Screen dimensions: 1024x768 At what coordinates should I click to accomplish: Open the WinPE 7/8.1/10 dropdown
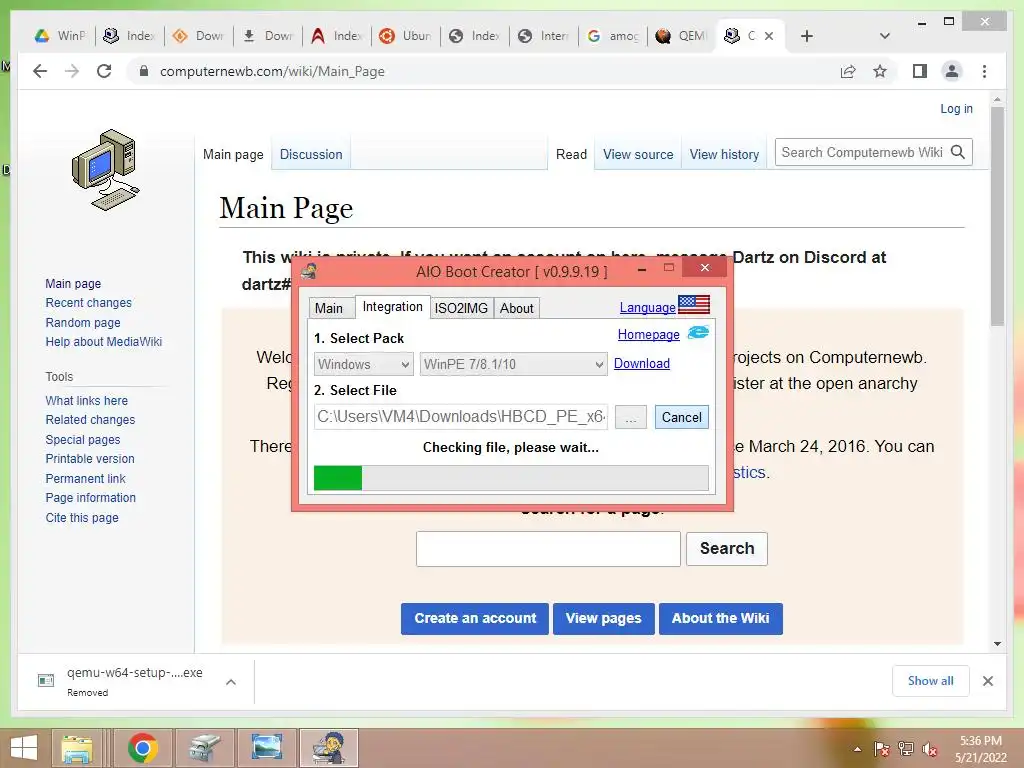[x=513, y=364]
